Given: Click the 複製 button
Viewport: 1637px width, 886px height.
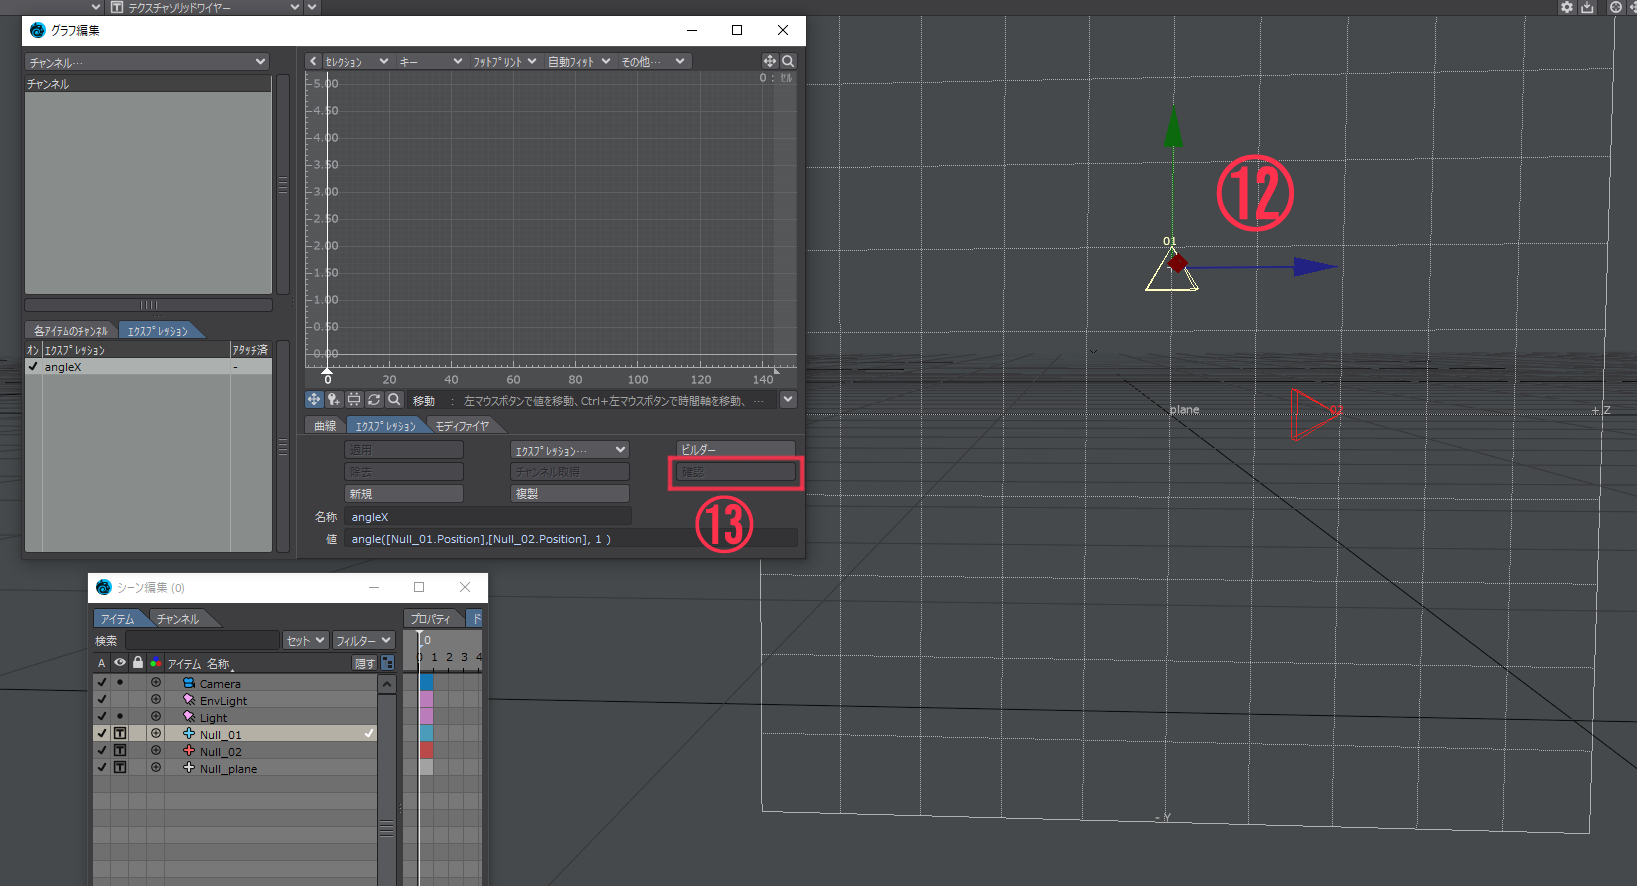Looking at the screenshot, I should [x=569, y=494].
